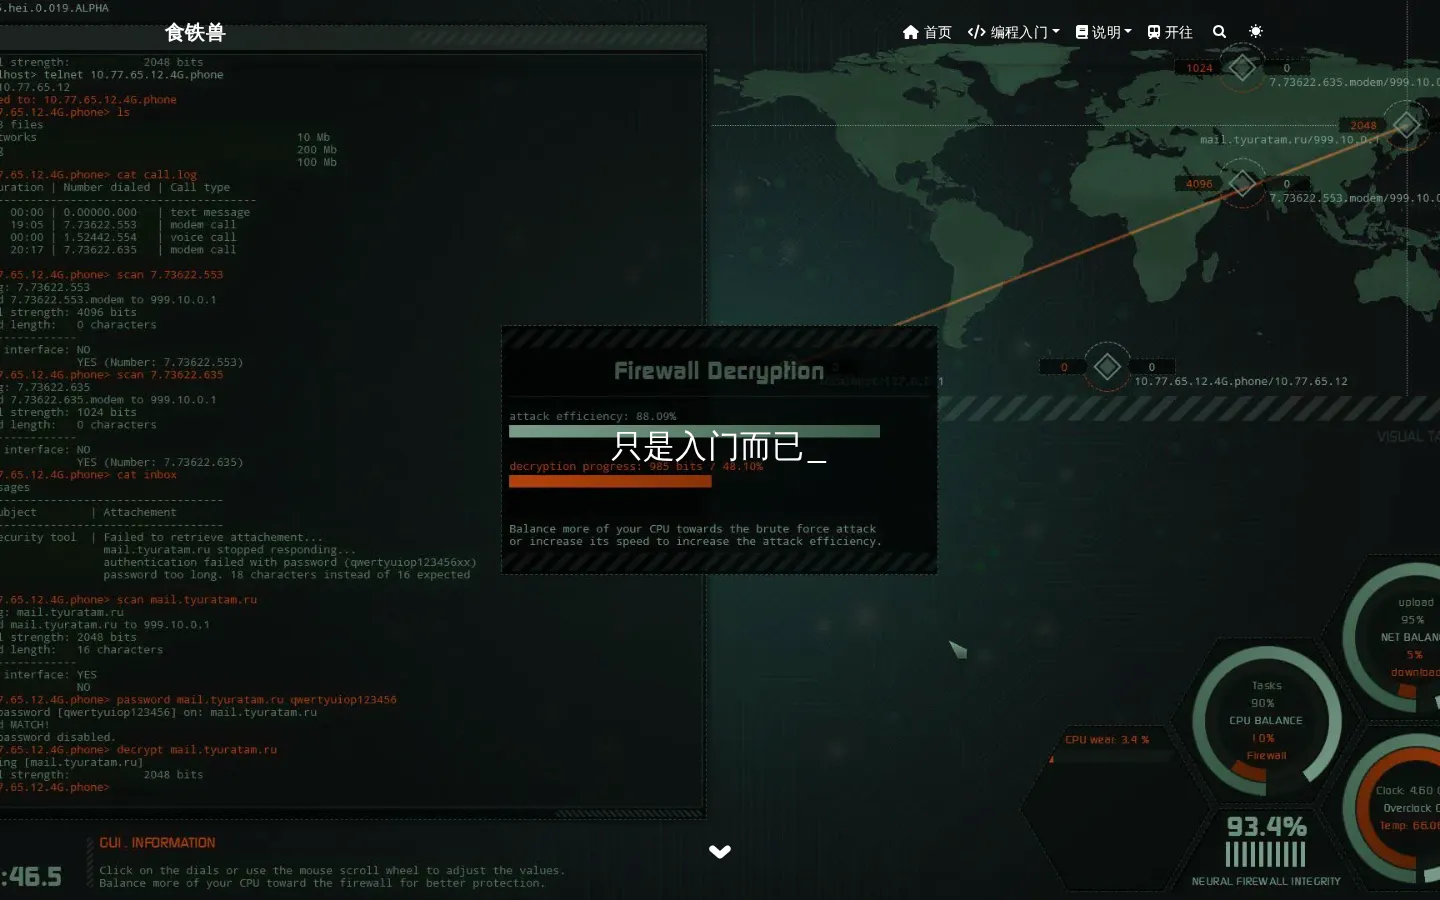Image resolution: width=1440 pixels, height=900 pixels.
Task: Click the 食铁兽 site title
Action: [x=195, y=33]
